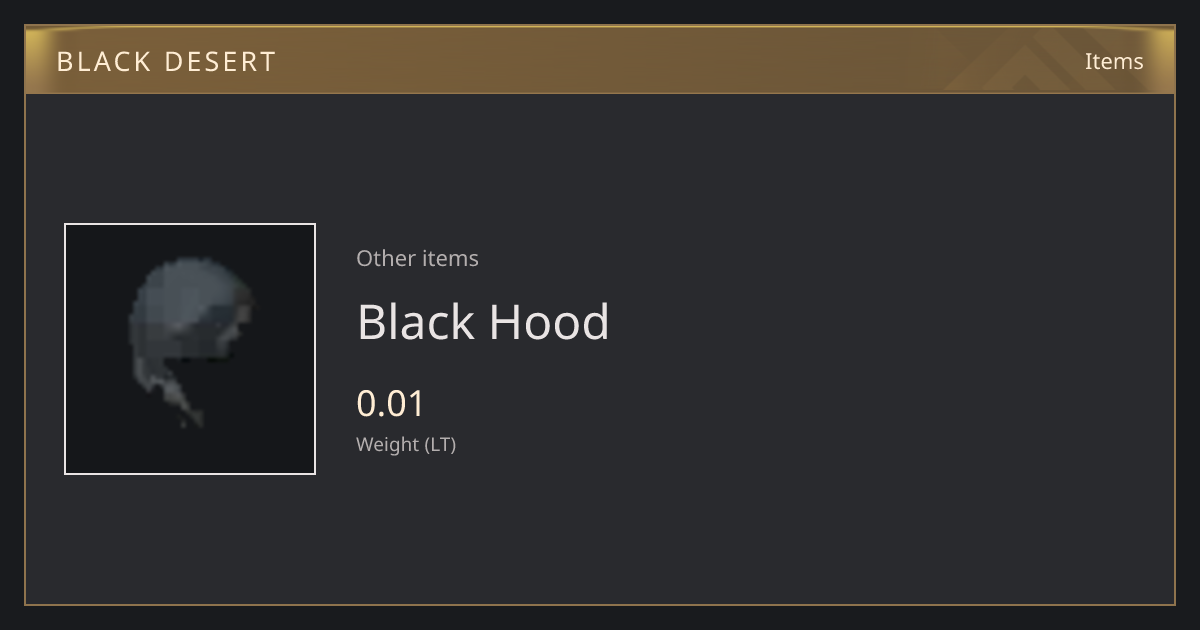Click the (LT) unit text
The width and height of the screenshot is (1200, 630).
[441, 445]
